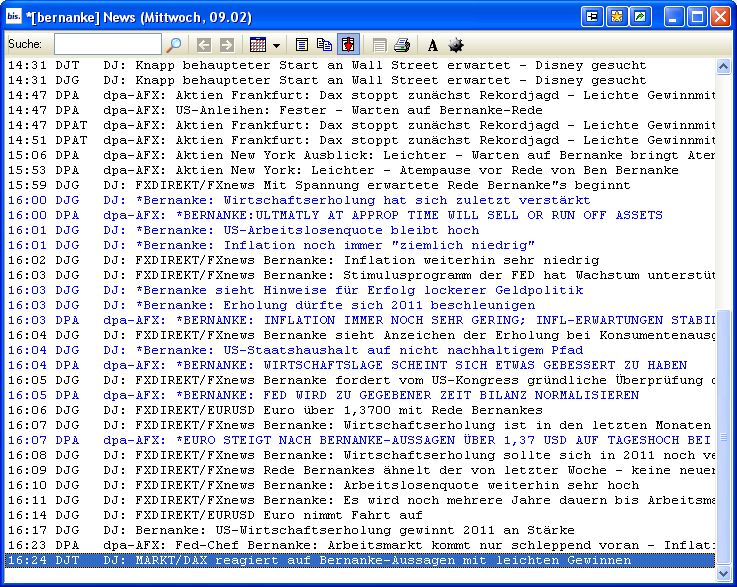Print the news list

pos(402,45)
